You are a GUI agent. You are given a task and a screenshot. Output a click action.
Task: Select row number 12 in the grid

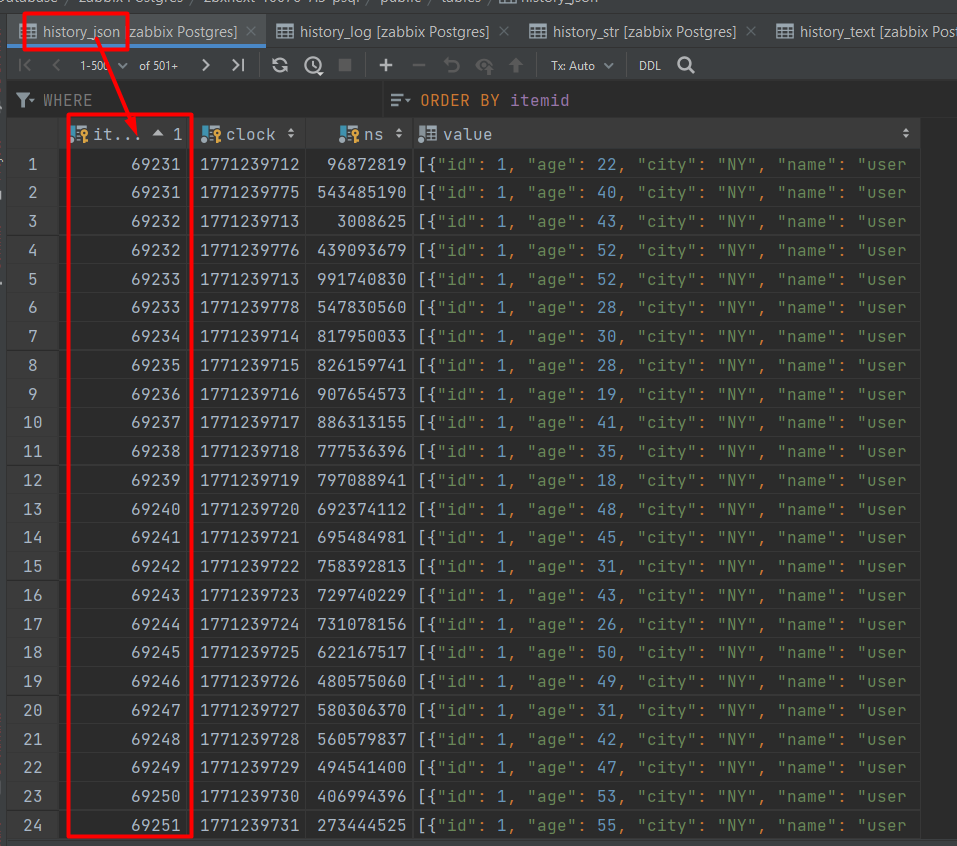[x=34, y=481]
